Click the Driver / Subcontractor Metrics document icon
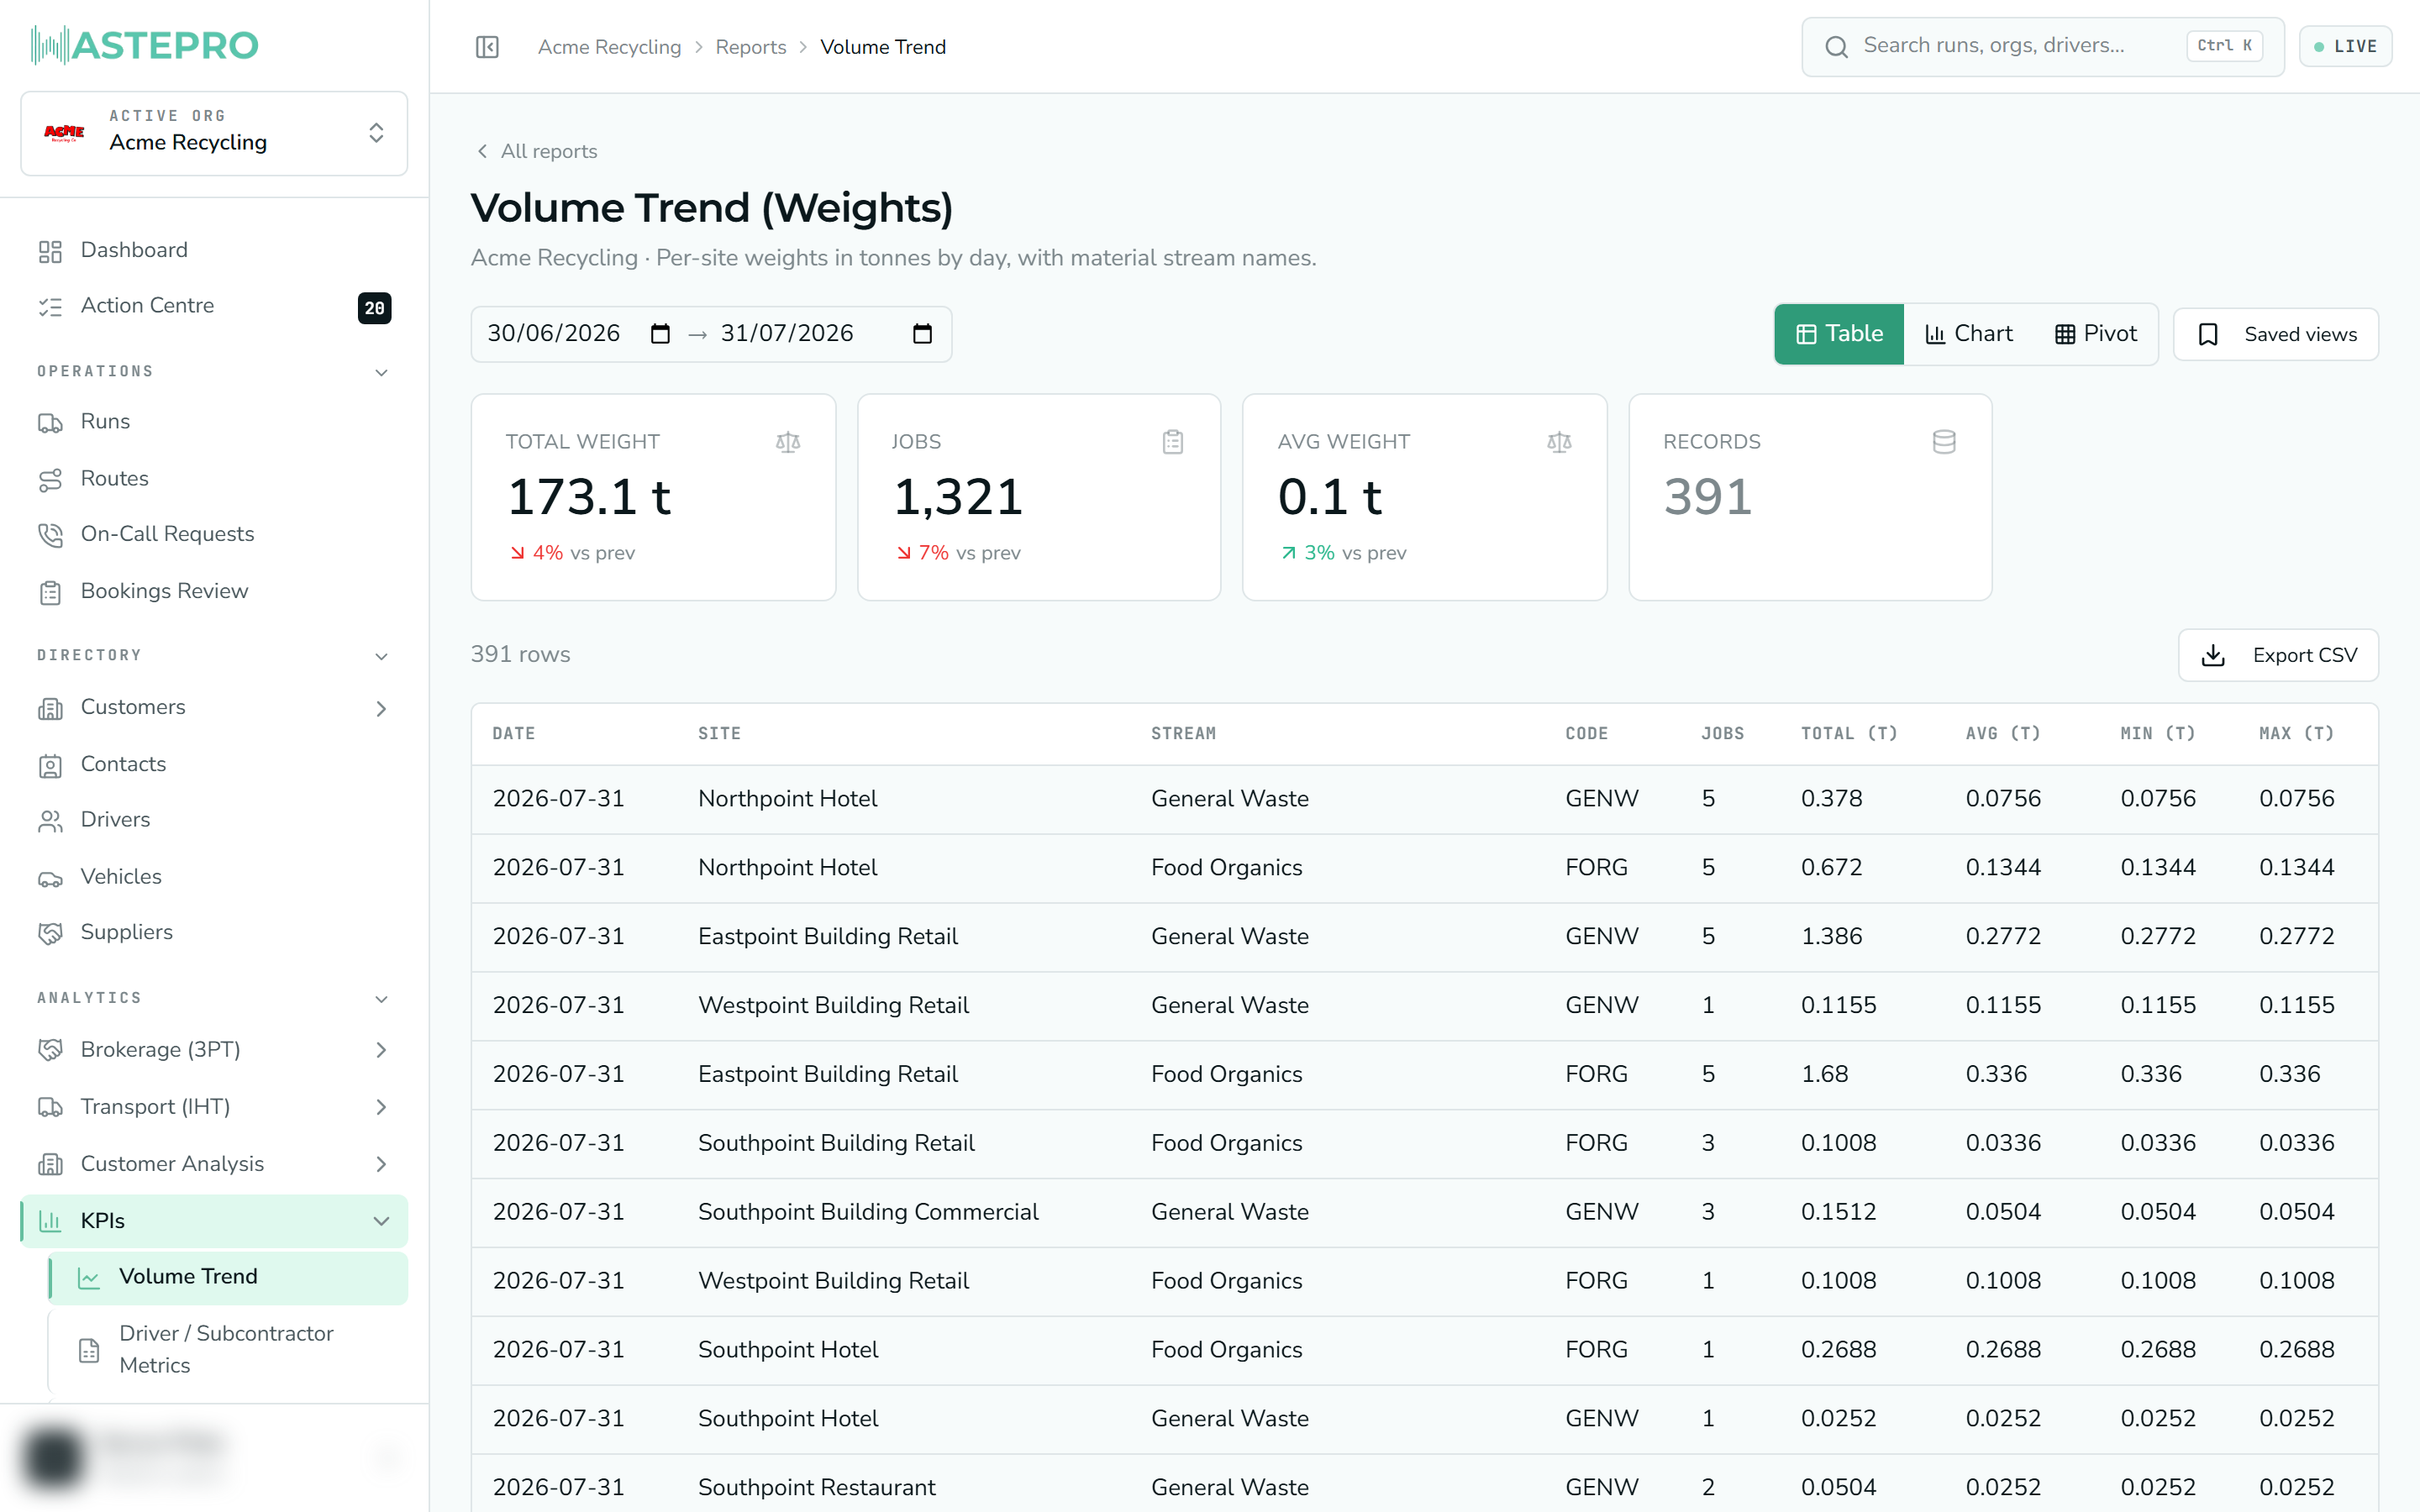Image resolution: width=2420 pixels, height=1512 pixels. click(x=89, y=1350)
